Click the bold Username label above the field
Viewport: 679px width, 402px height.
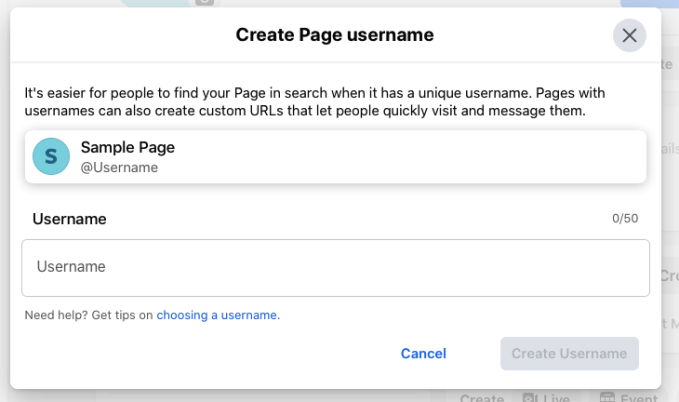(69, 219)
